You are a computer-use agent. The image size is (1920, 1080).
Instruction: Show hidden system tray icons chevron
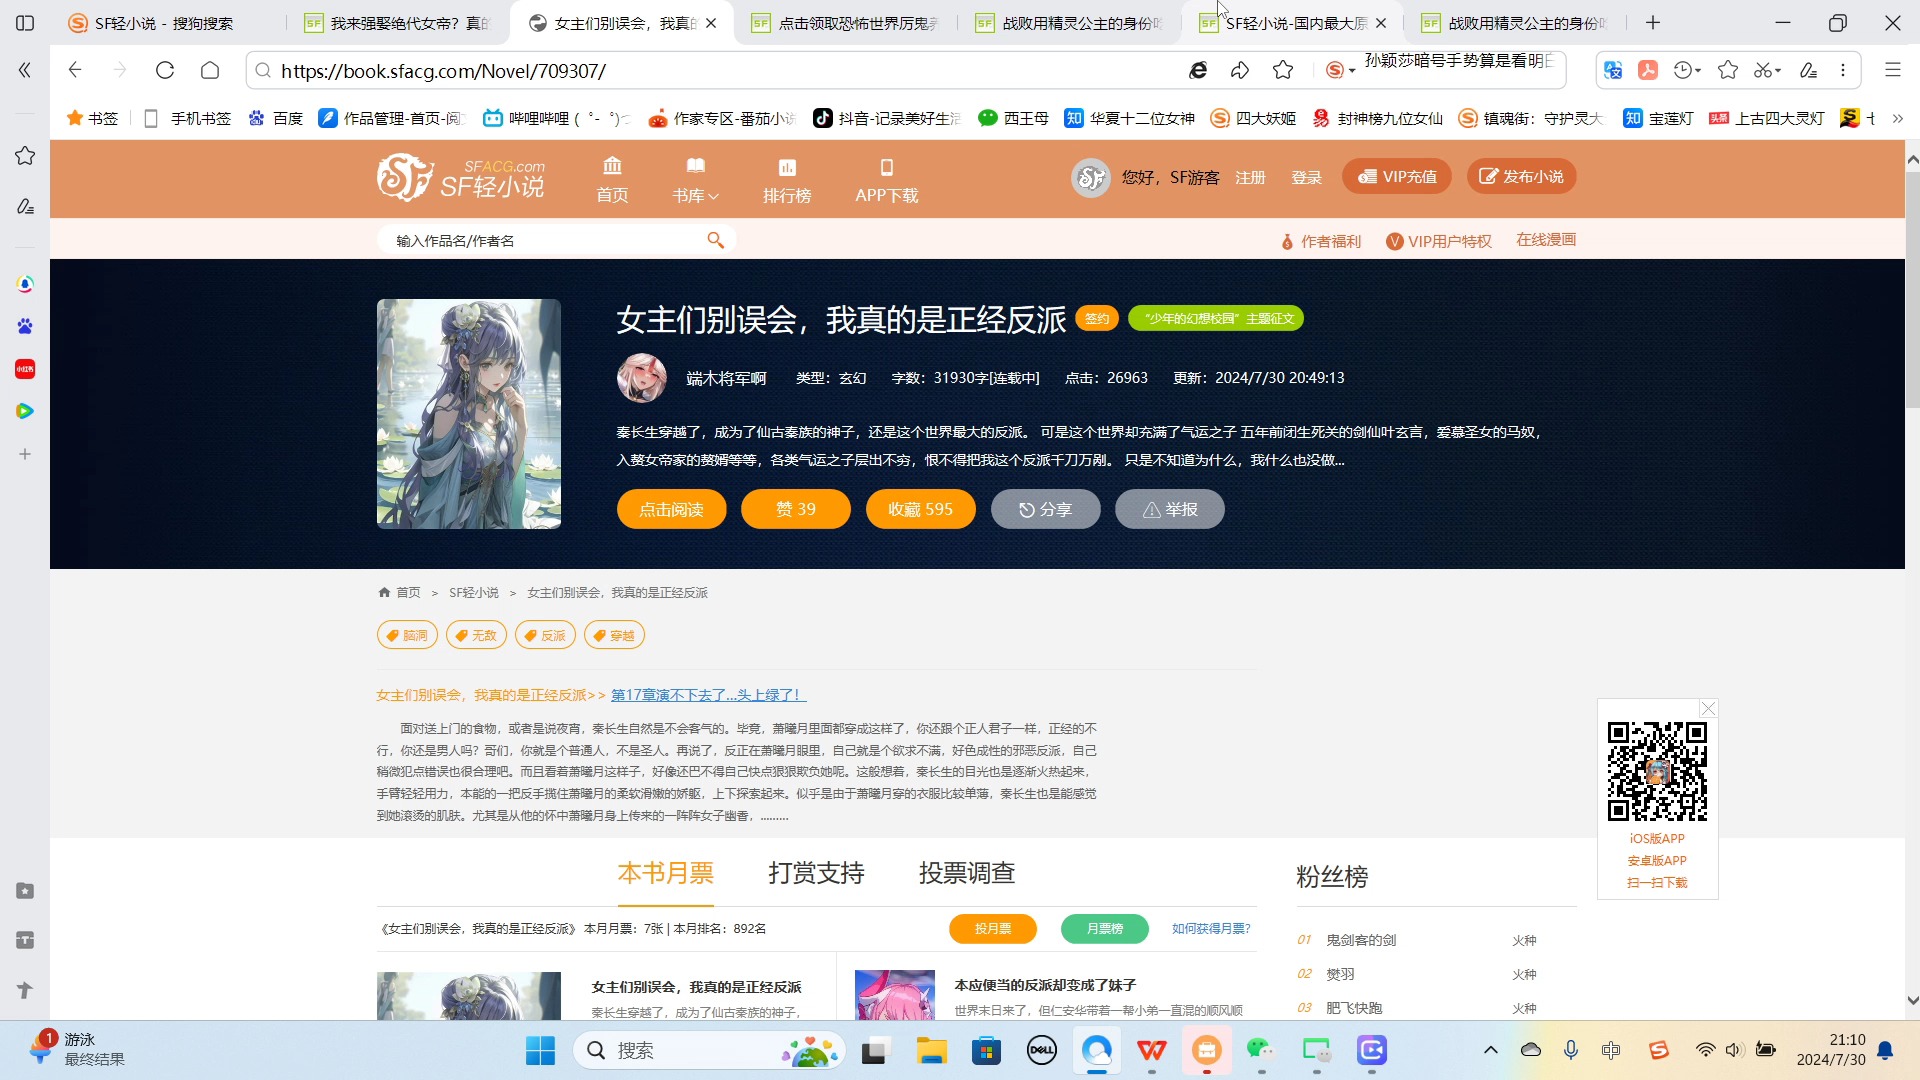1490,1050
